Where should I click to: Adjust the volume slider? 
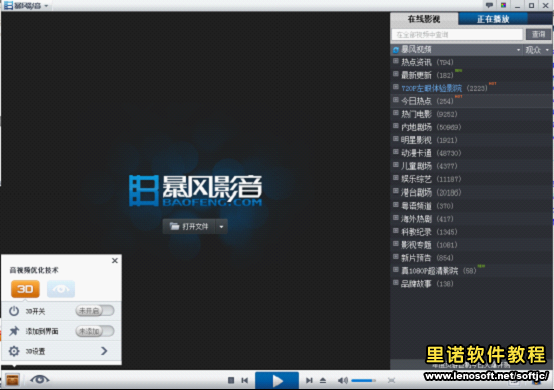[x=363, y=380]
